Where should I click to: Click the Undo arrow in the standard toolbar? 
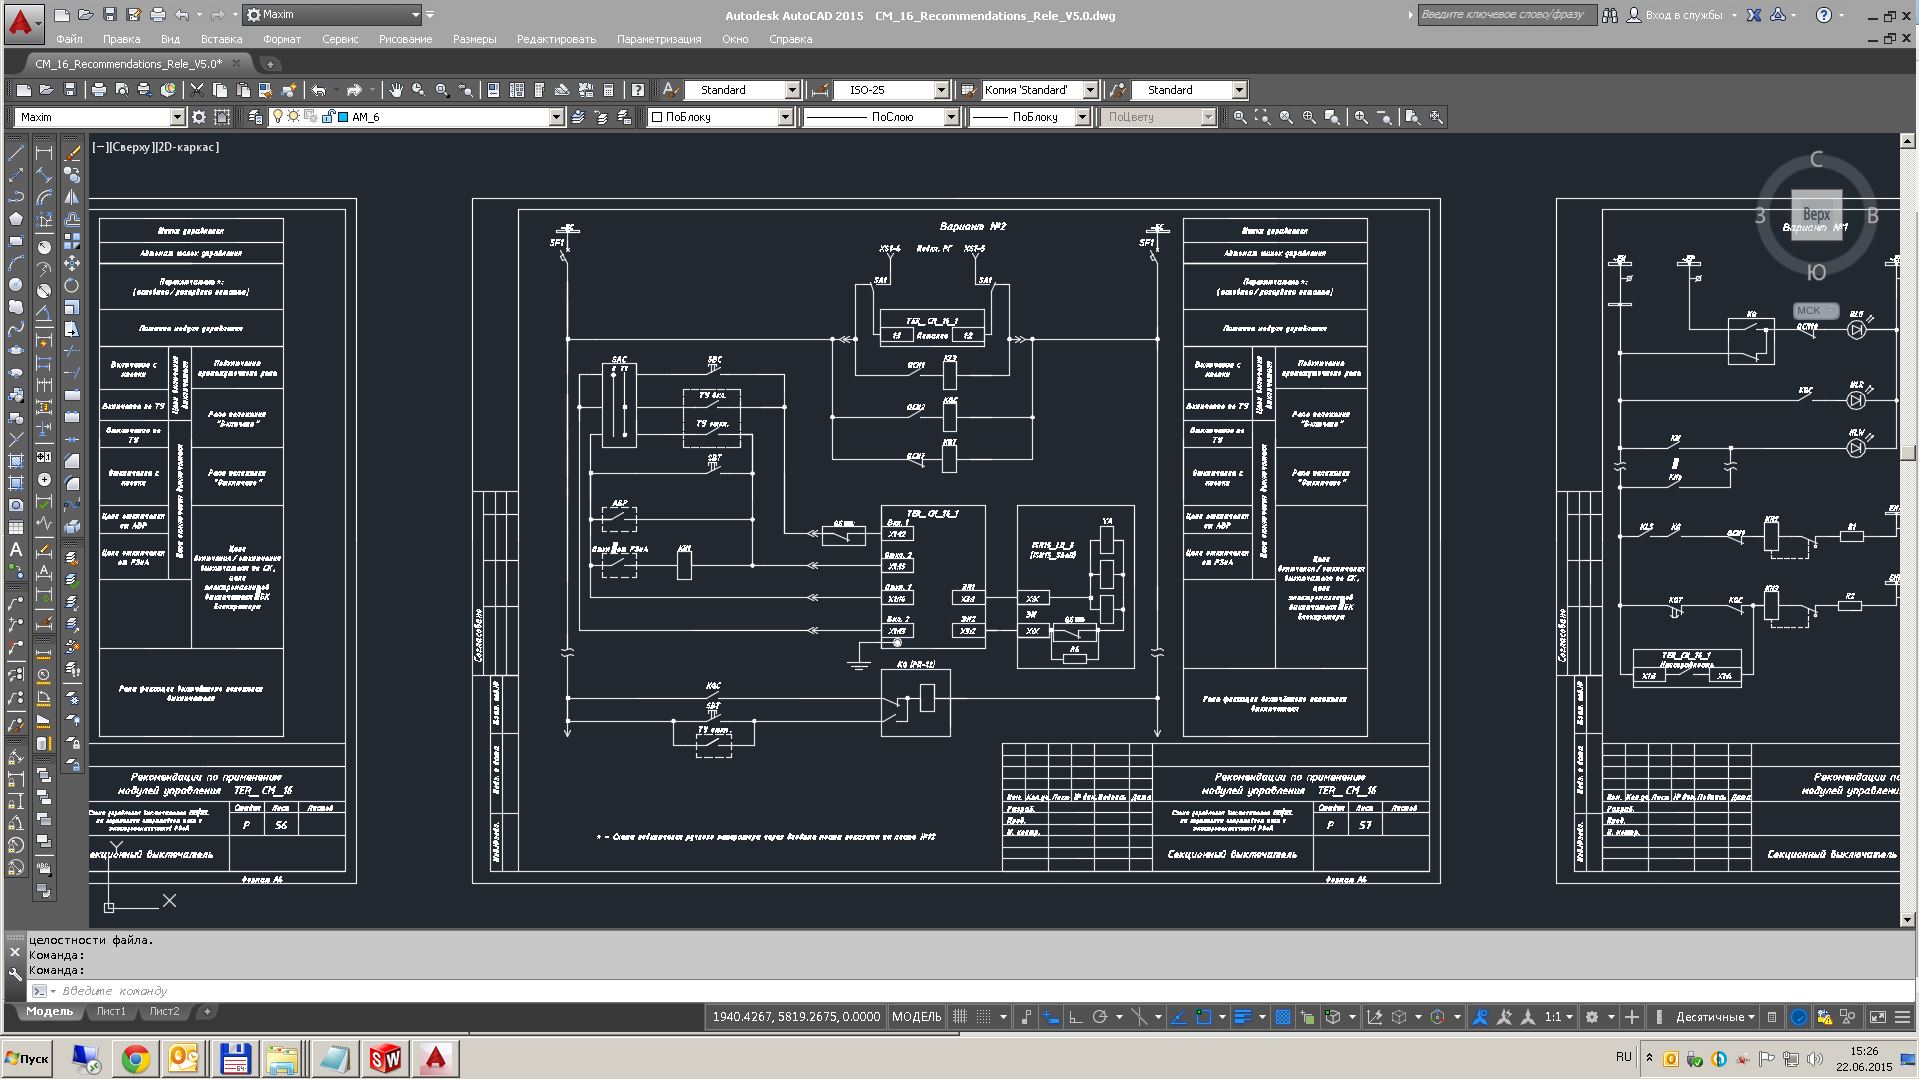[x=318, y=90]
